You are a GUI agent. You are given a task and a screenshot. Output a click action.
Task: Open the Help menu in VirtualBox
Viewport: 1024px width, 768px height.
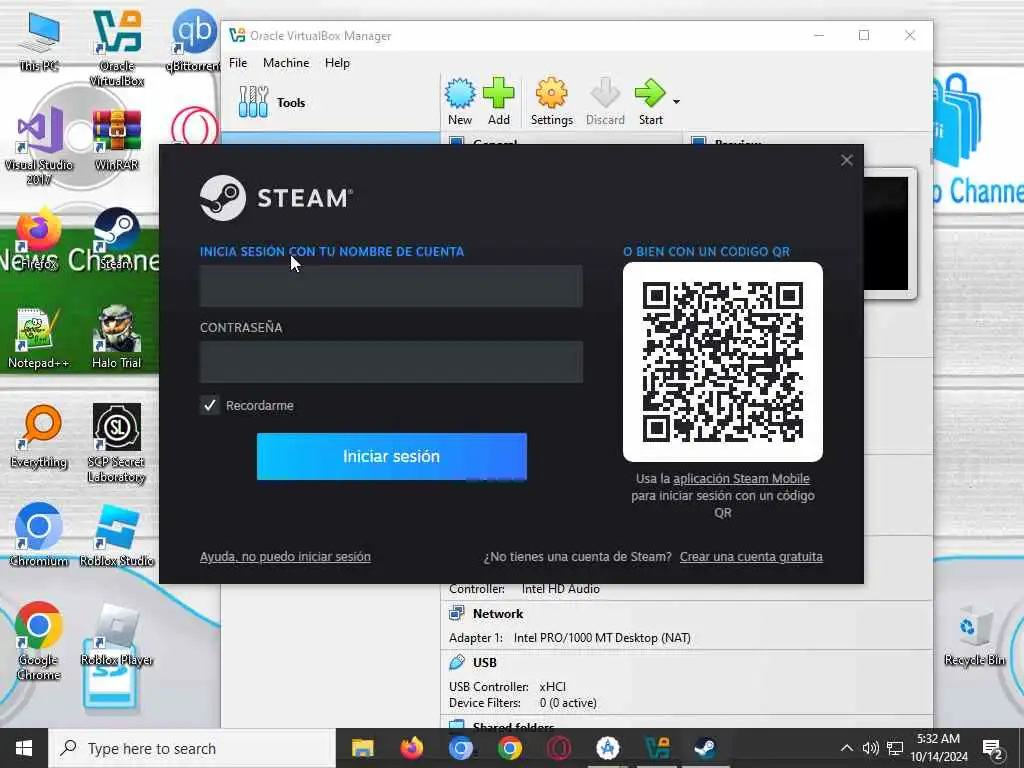[x=337, y=63]
